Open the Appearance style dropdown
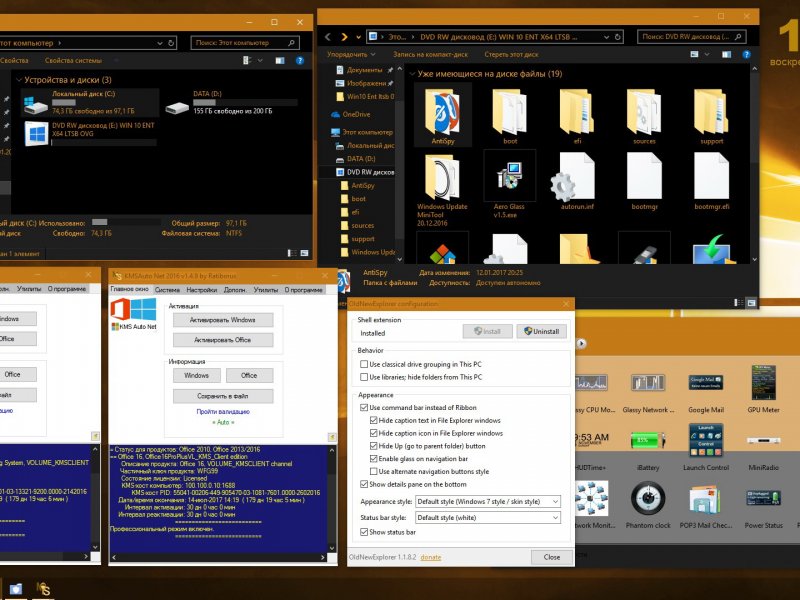The height and width of the screenshot is (600, 800). [488, 502]
